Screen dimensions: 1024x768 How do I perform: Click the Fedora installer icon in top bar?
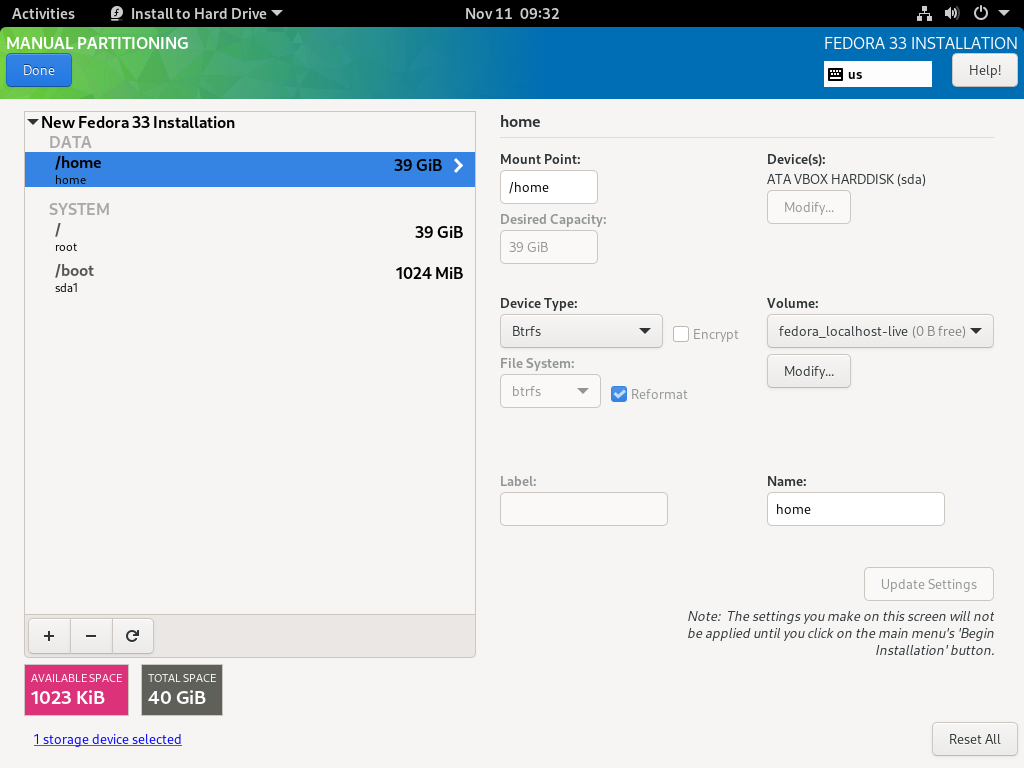[117, 14]
